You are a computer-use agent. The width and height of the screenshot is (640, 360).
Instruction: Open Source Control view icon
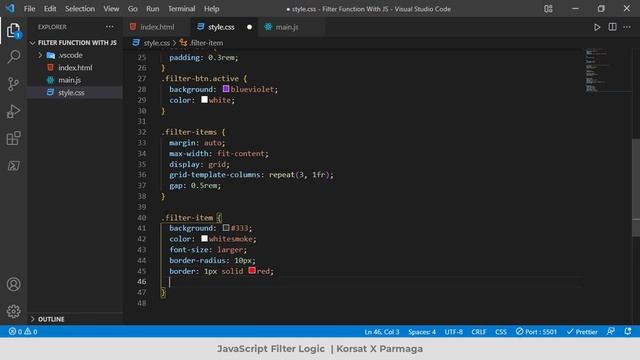[13, 84]
